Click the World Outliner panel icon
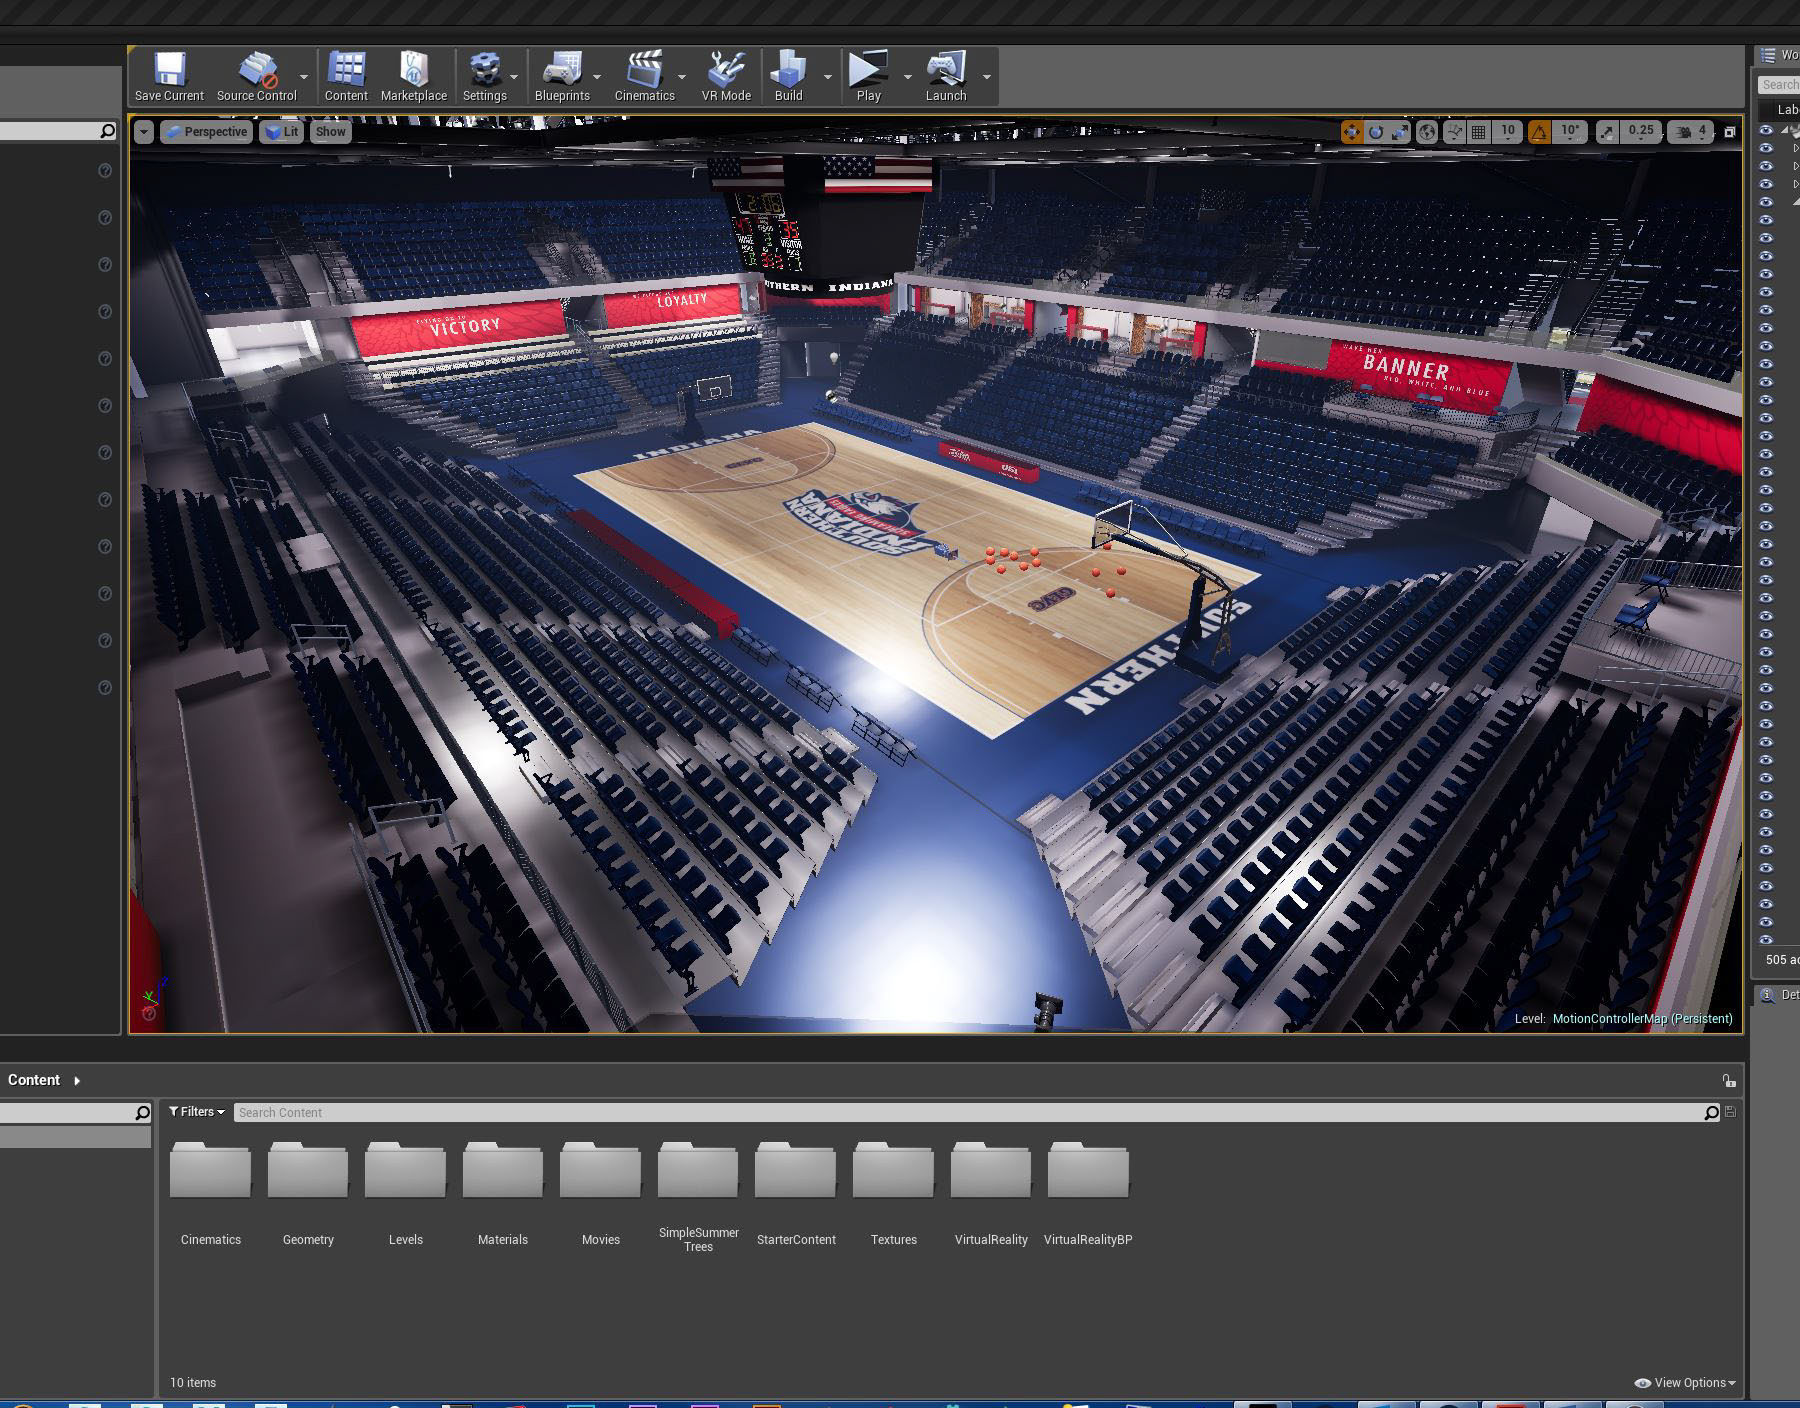The width and height of the screenshot is (1800, 1408). click(x=1768, y=55)
